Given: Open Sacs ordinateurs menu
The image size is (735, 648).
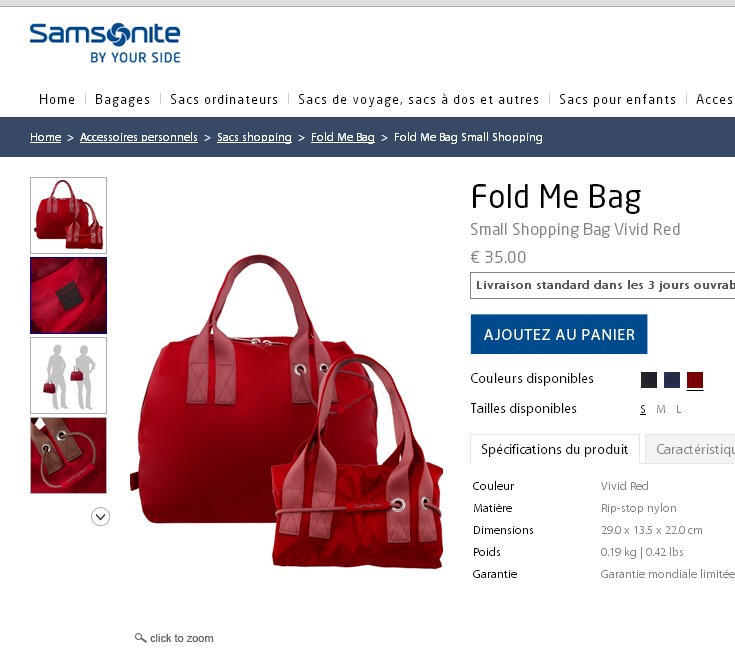Looking at the screenshot, I should [224, 99].
